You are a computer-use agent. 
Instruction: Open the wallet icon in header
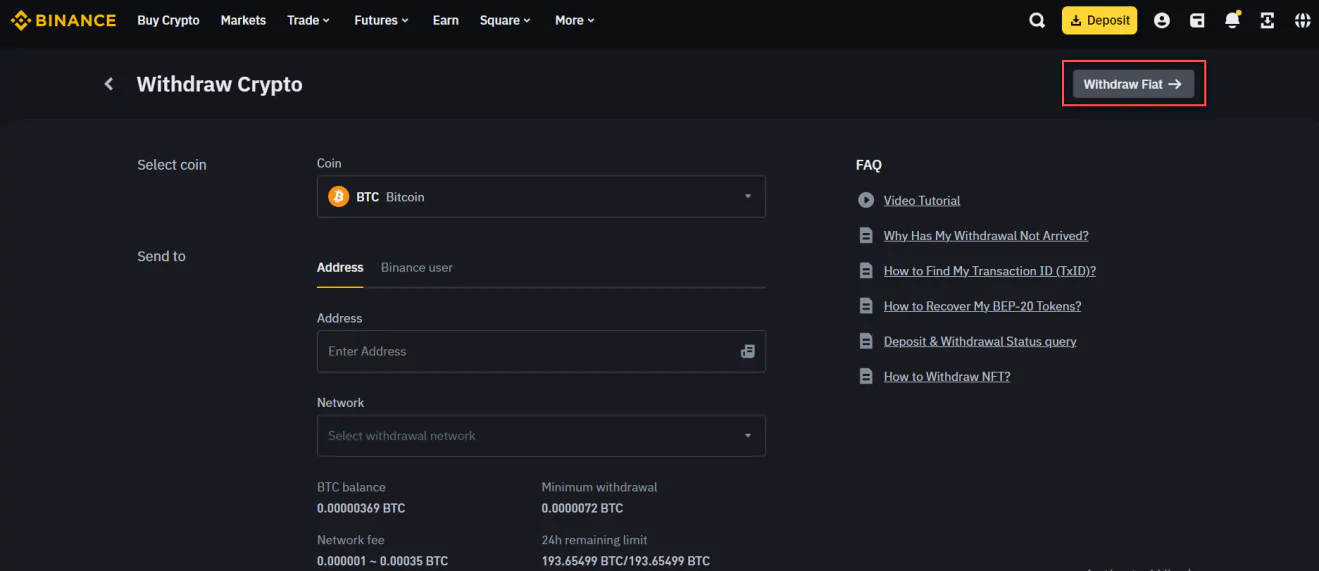point(1197,20)
